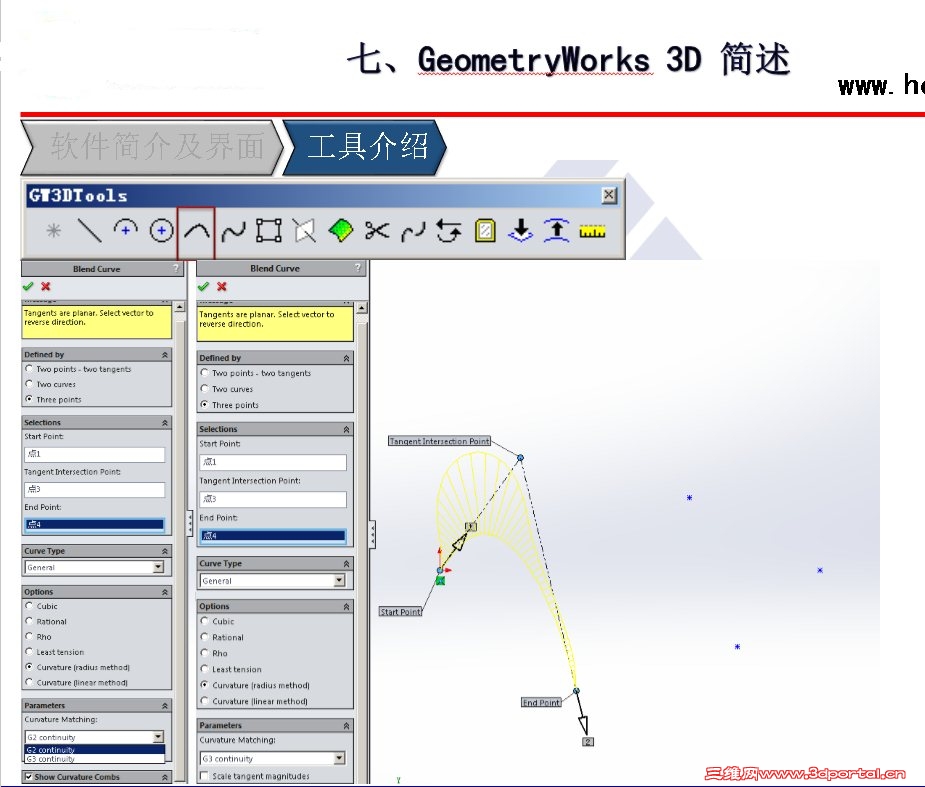Select the Rectangle with corner handles tool

tap(268, 231)
